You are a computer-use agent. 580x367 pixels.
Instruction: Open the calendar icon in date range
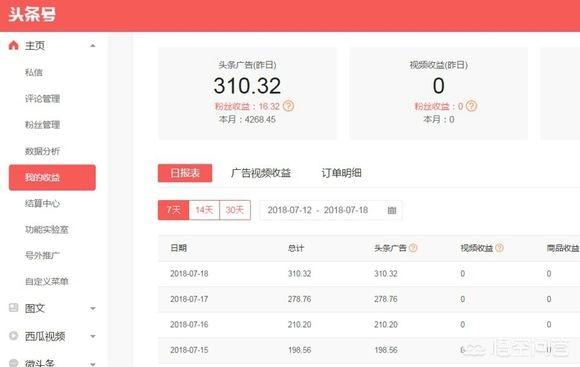tap(392, 211)
